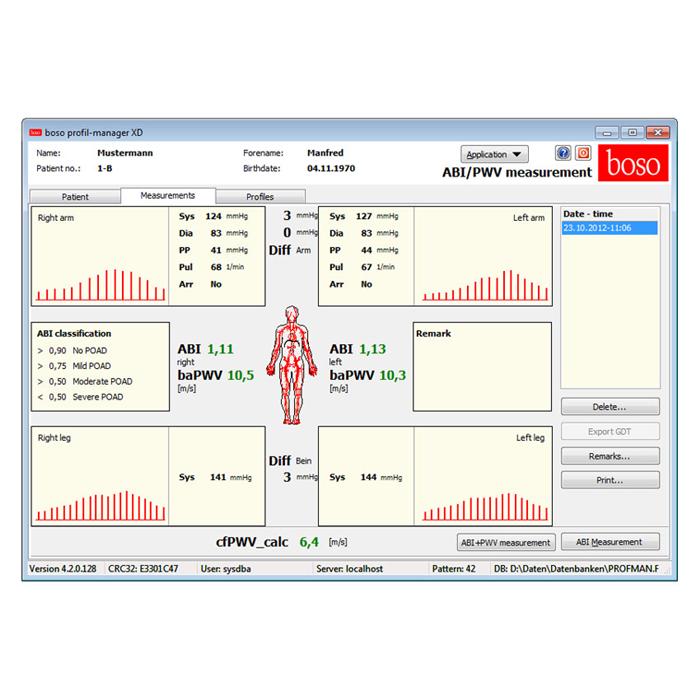The height and width of the screenshot is (700, 700).
Task: Switch to the Patient tab
Action: pyautogui.click(x=75, y=197)
